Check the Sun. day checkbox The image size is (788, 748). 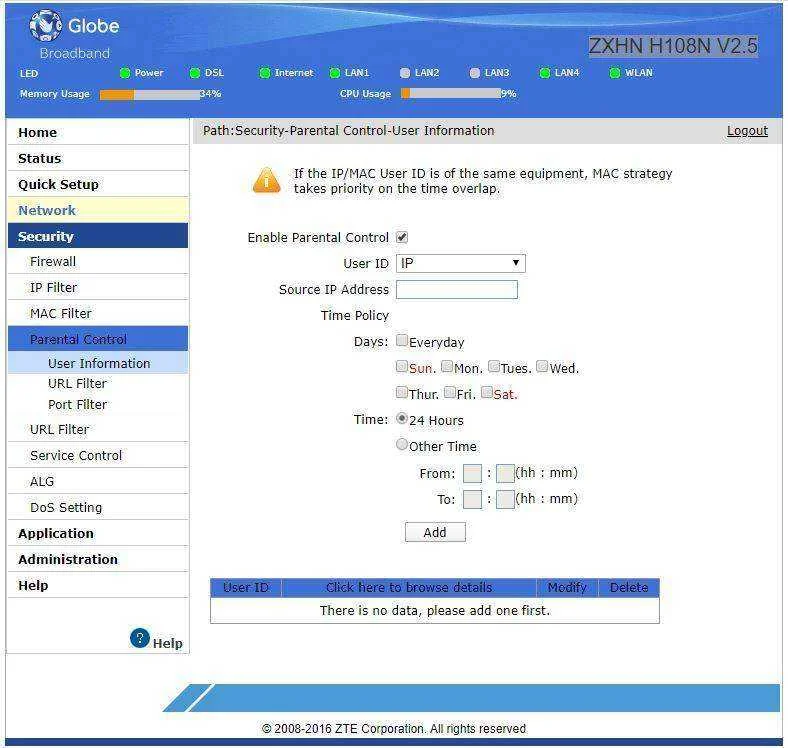pyautogui.click(x=402, y=366)
